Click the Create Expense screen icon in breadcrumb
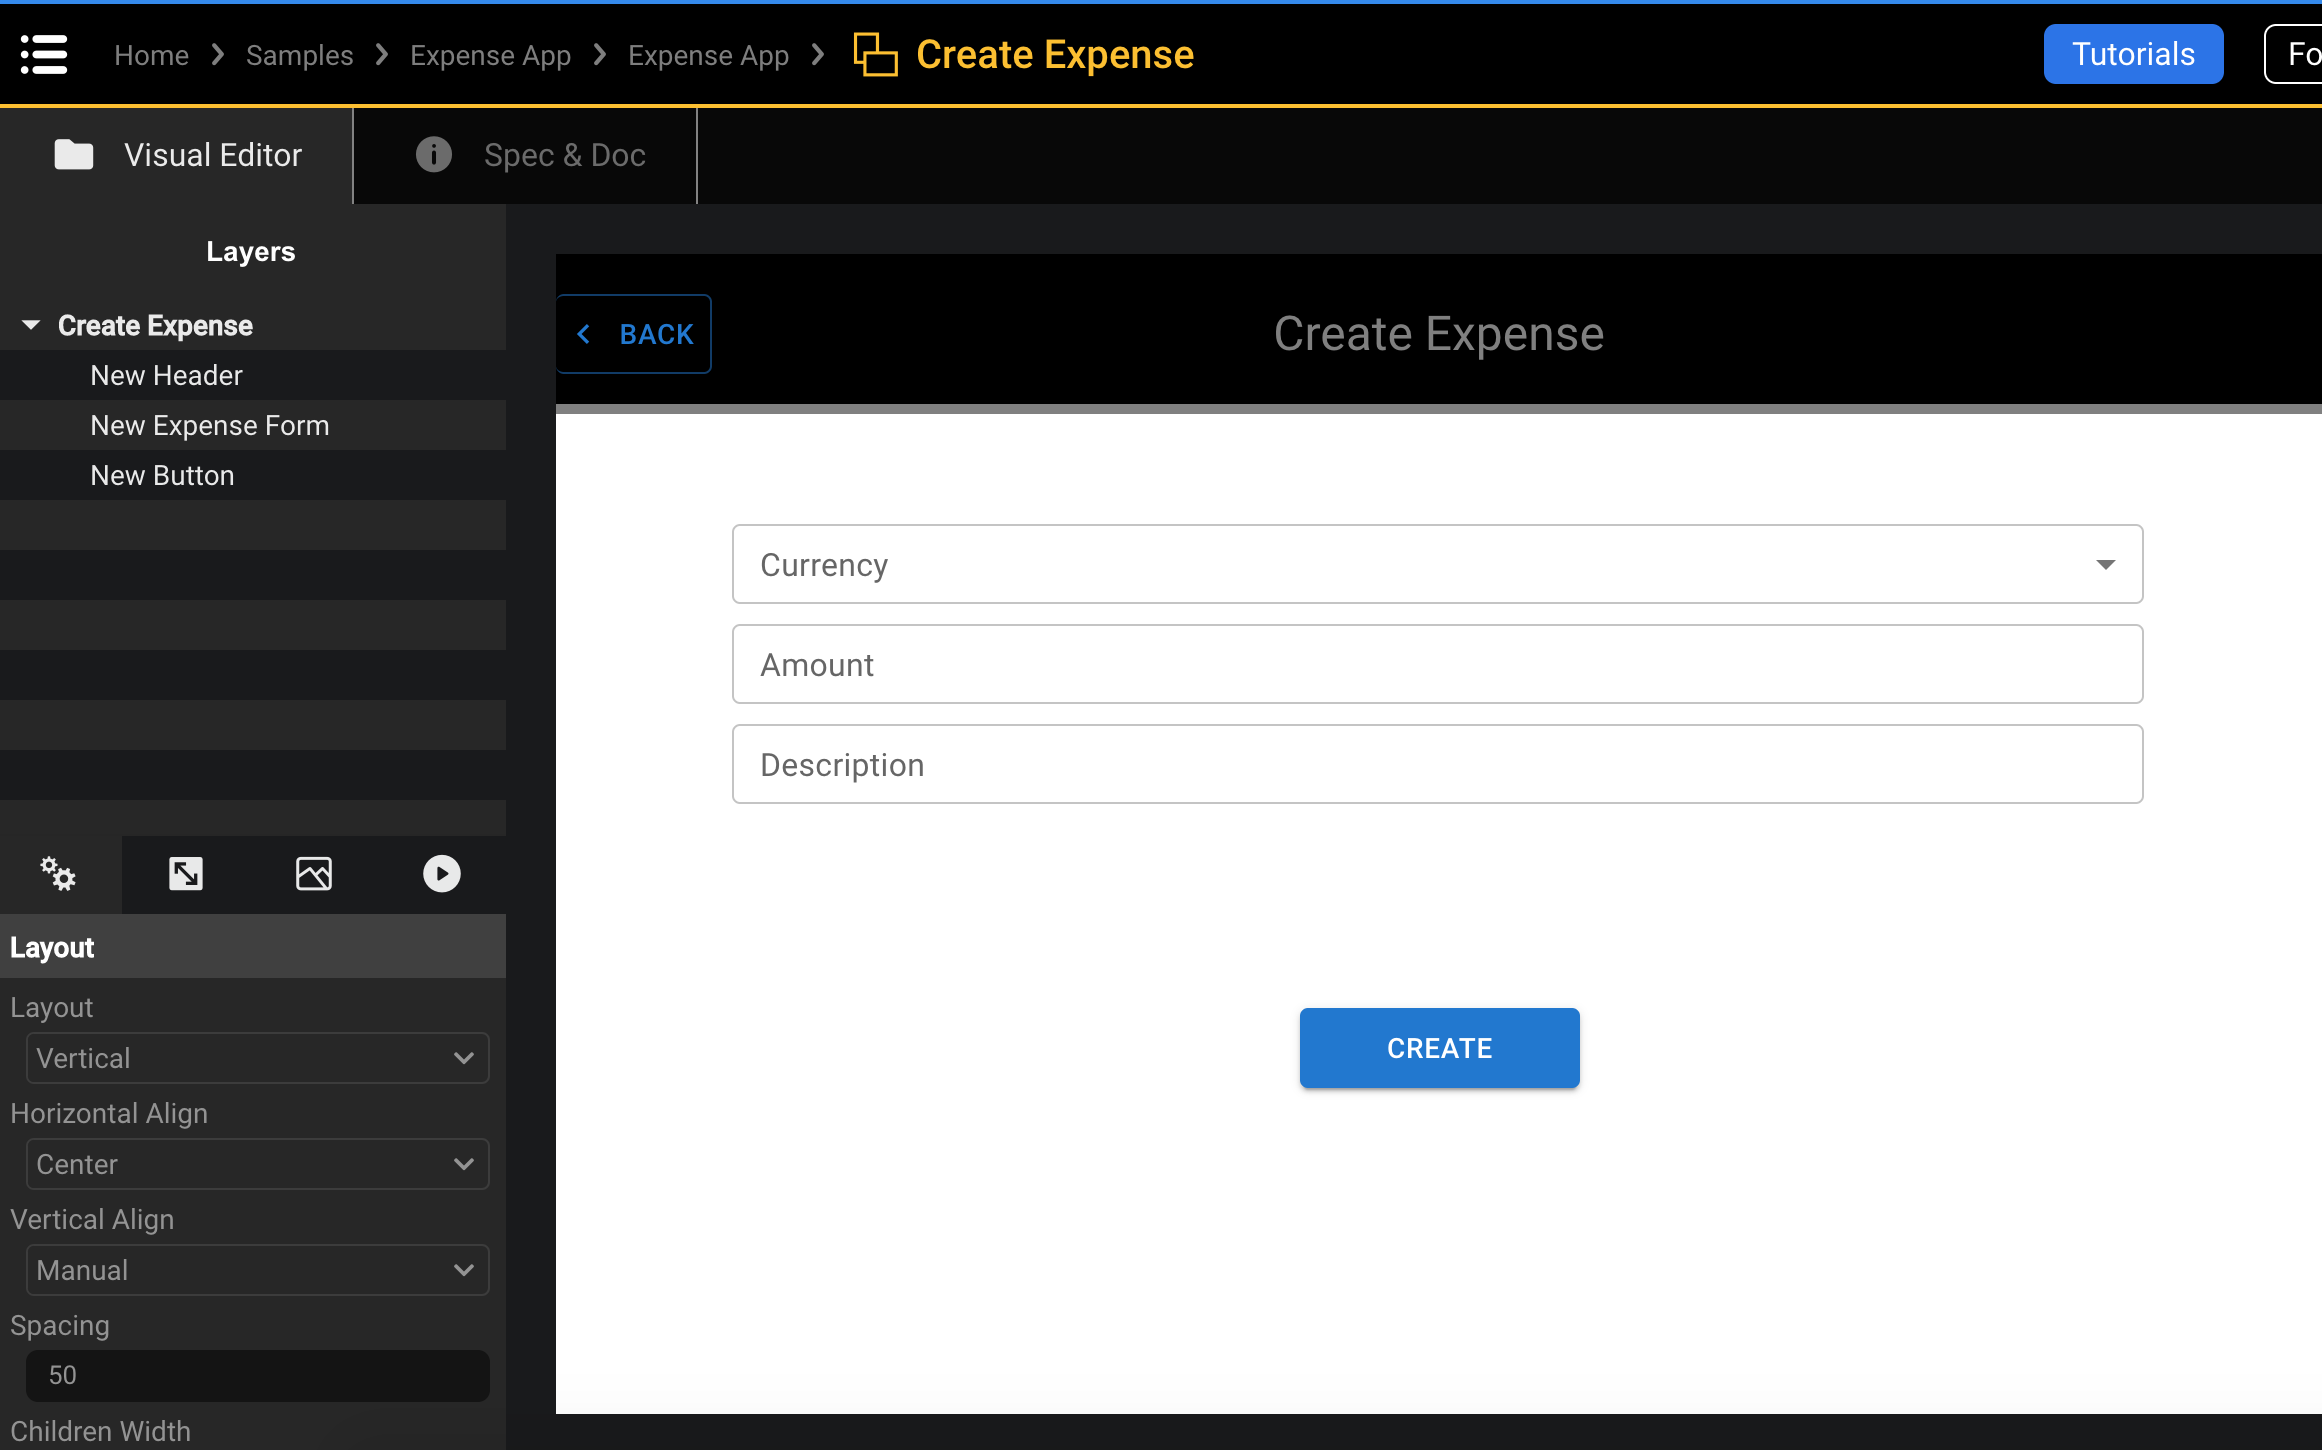This screenshot has height=1450, width=2322. (874, 54)
